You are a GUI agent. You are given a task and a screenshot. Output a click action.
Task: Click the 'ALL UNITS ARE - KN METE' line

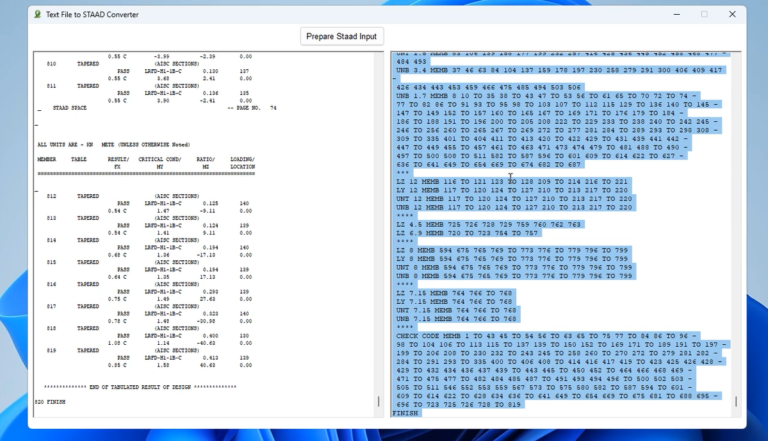tap(114, 145)
